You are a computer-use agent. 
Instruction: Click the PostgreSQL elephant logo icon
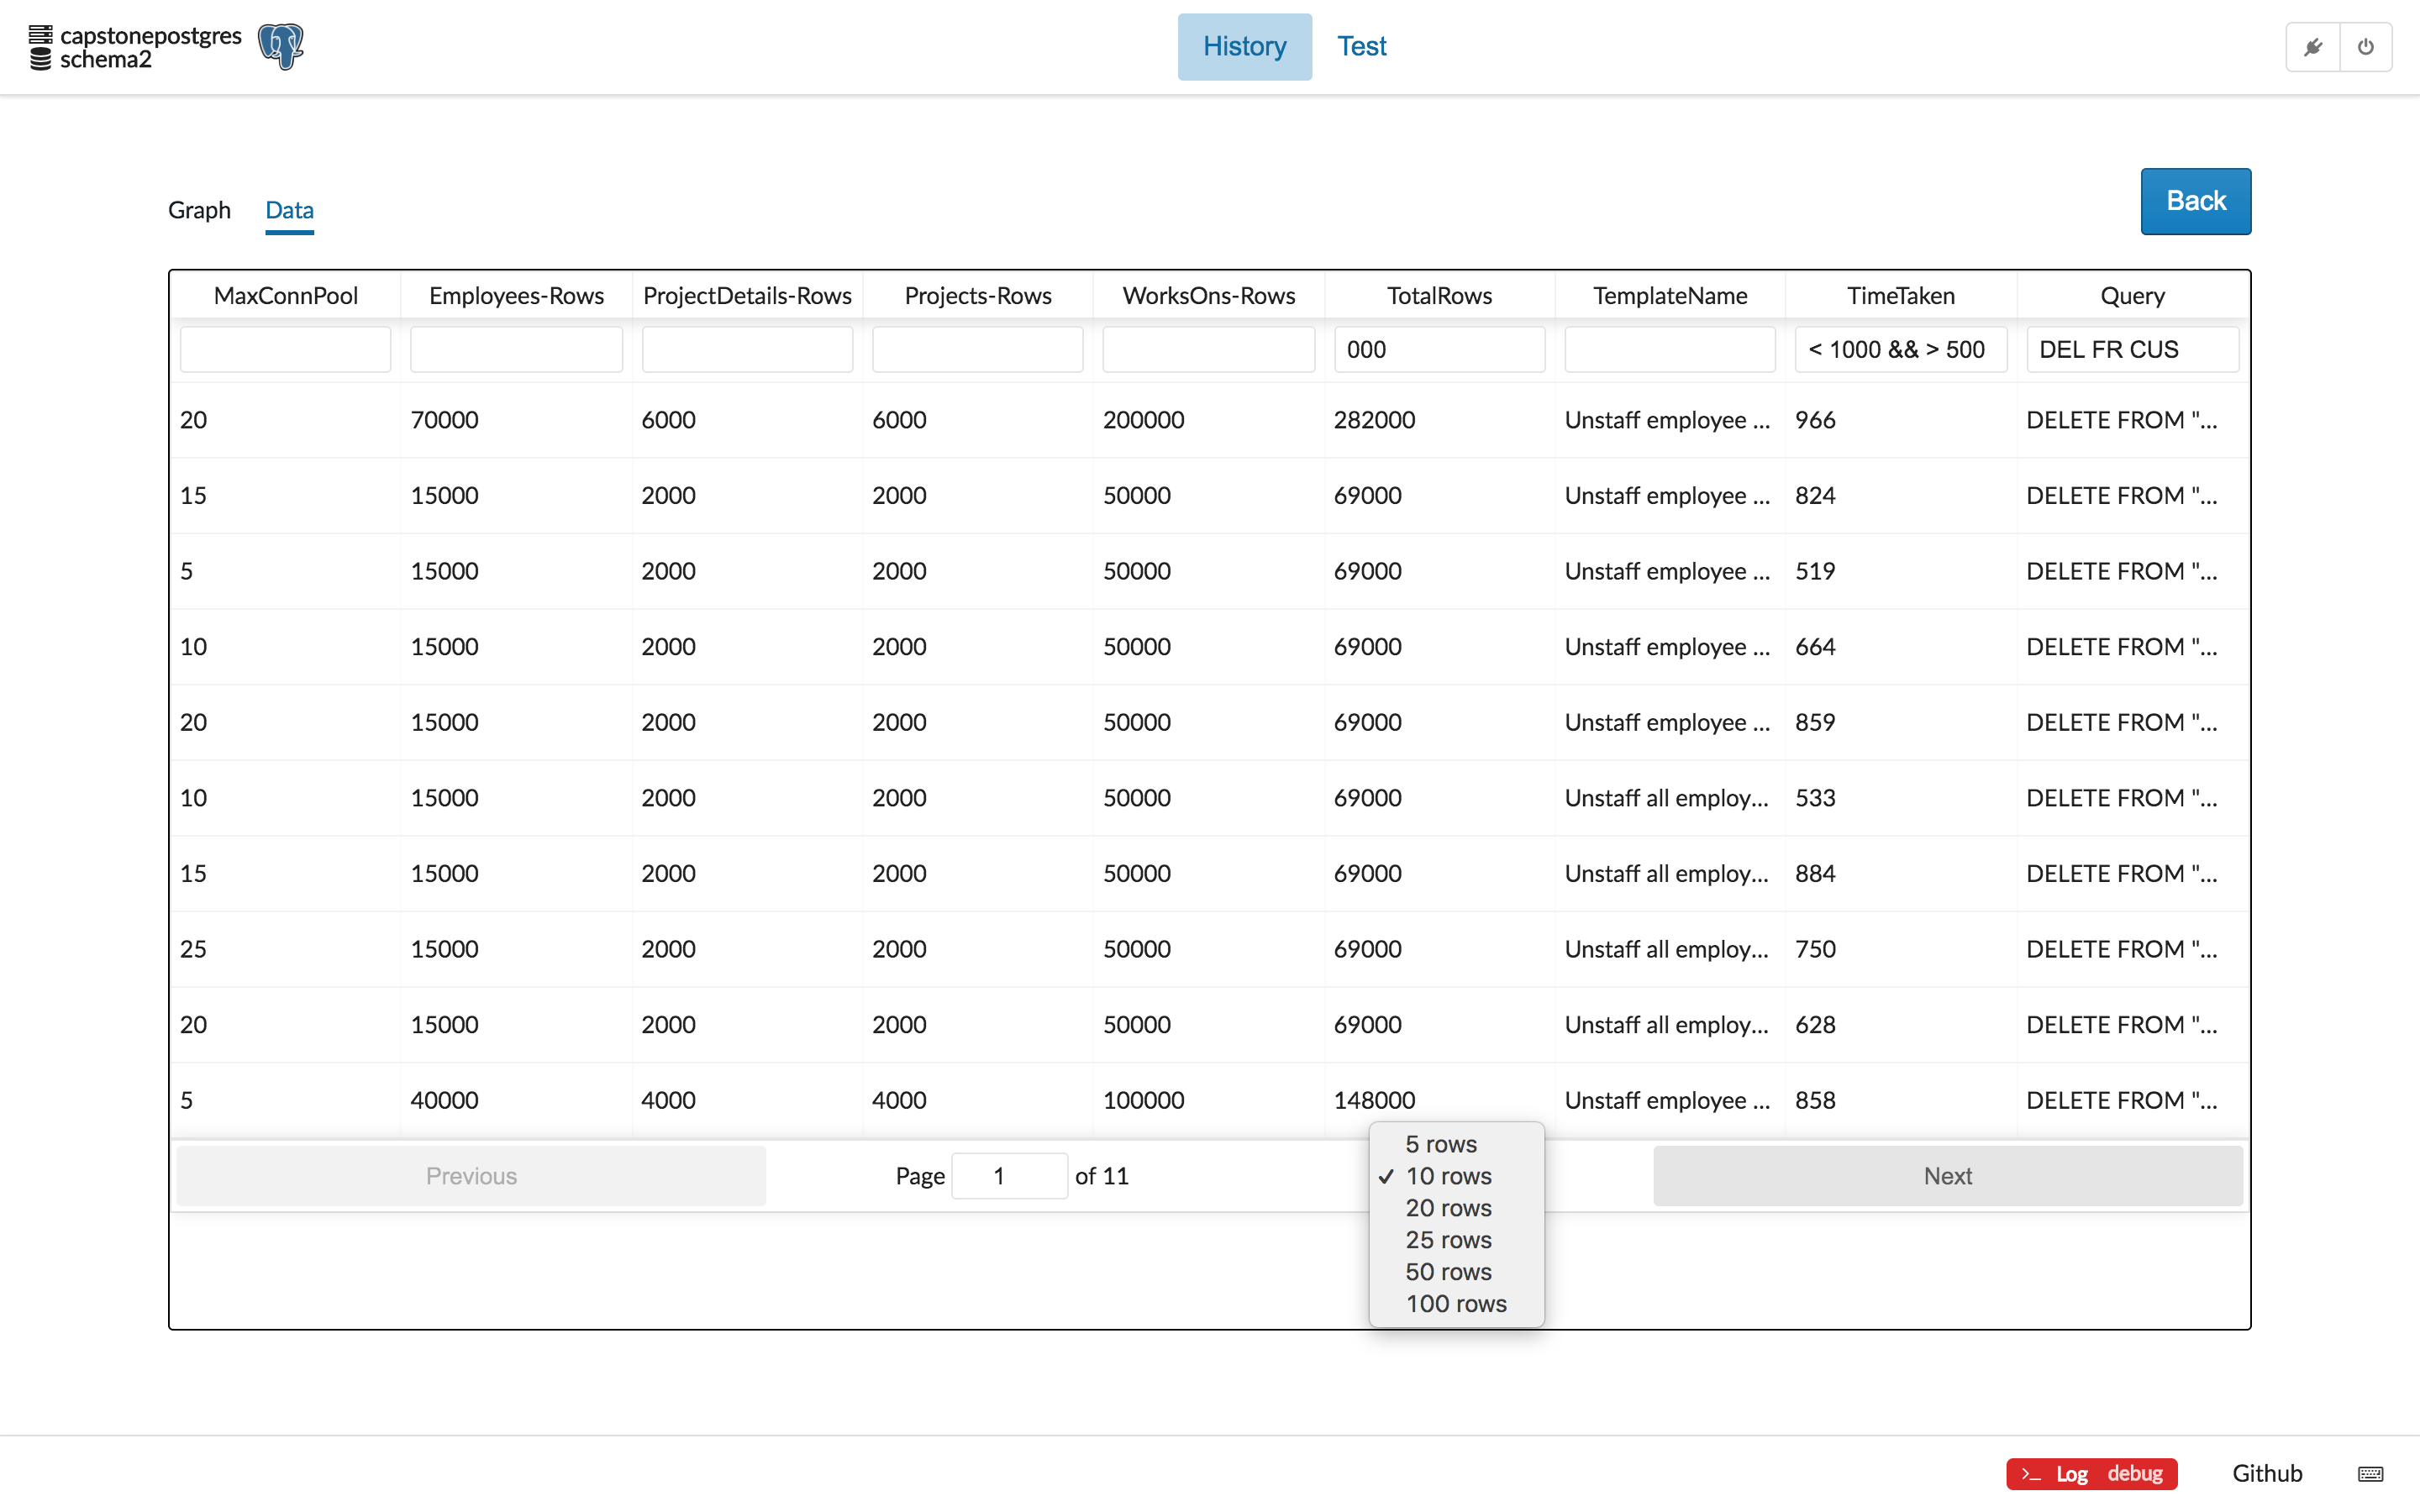click(281, 46)
